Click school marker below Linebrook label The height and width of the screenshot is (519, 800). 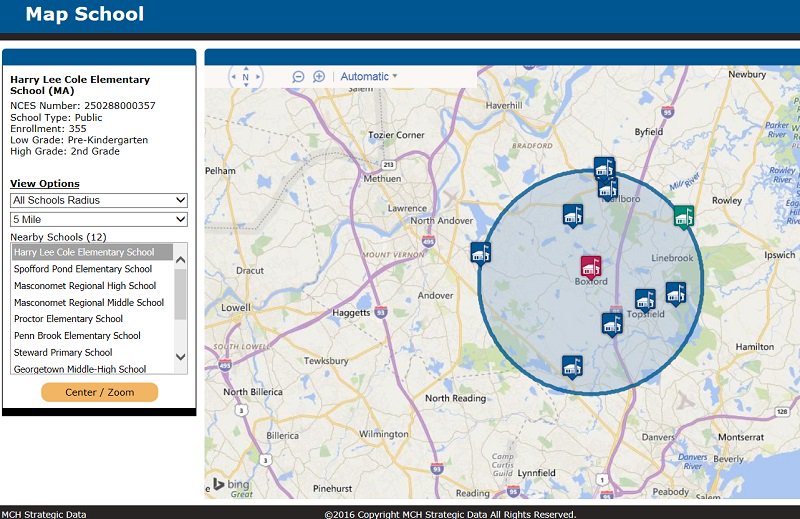676,294
